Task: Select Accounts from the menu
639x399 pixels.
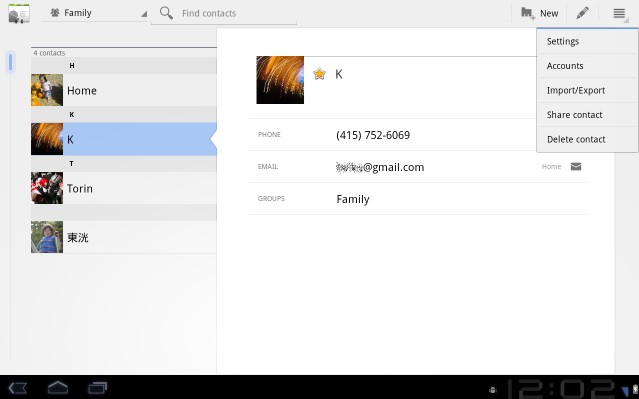Action: [x=587, y=66]
